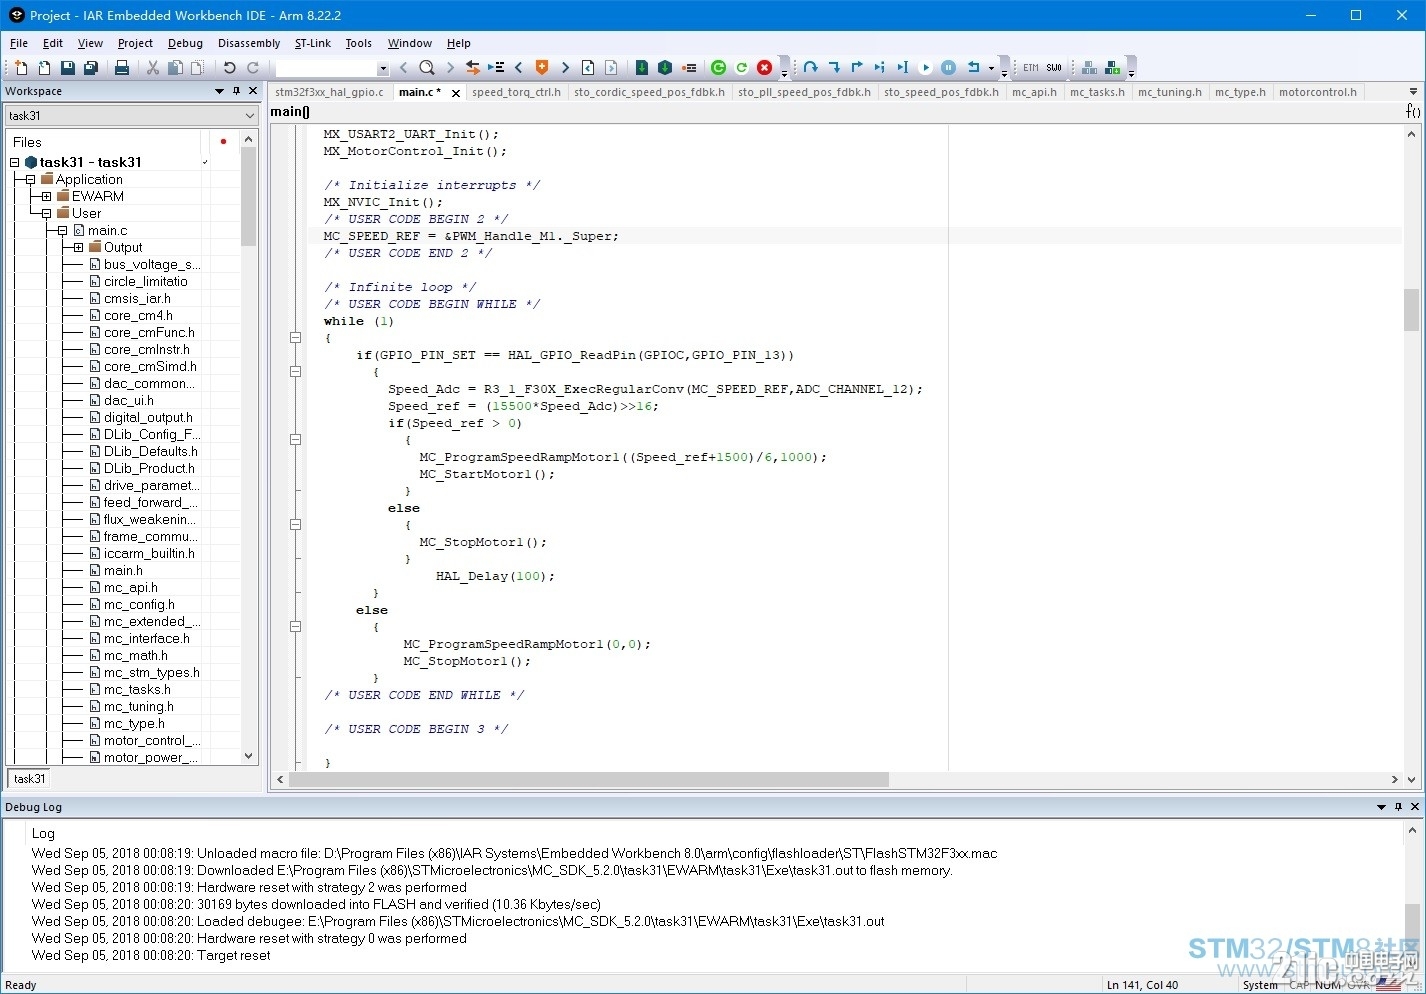
Task: Open the Workspace panel options dropdown arrow
Action: pos(219,91)
